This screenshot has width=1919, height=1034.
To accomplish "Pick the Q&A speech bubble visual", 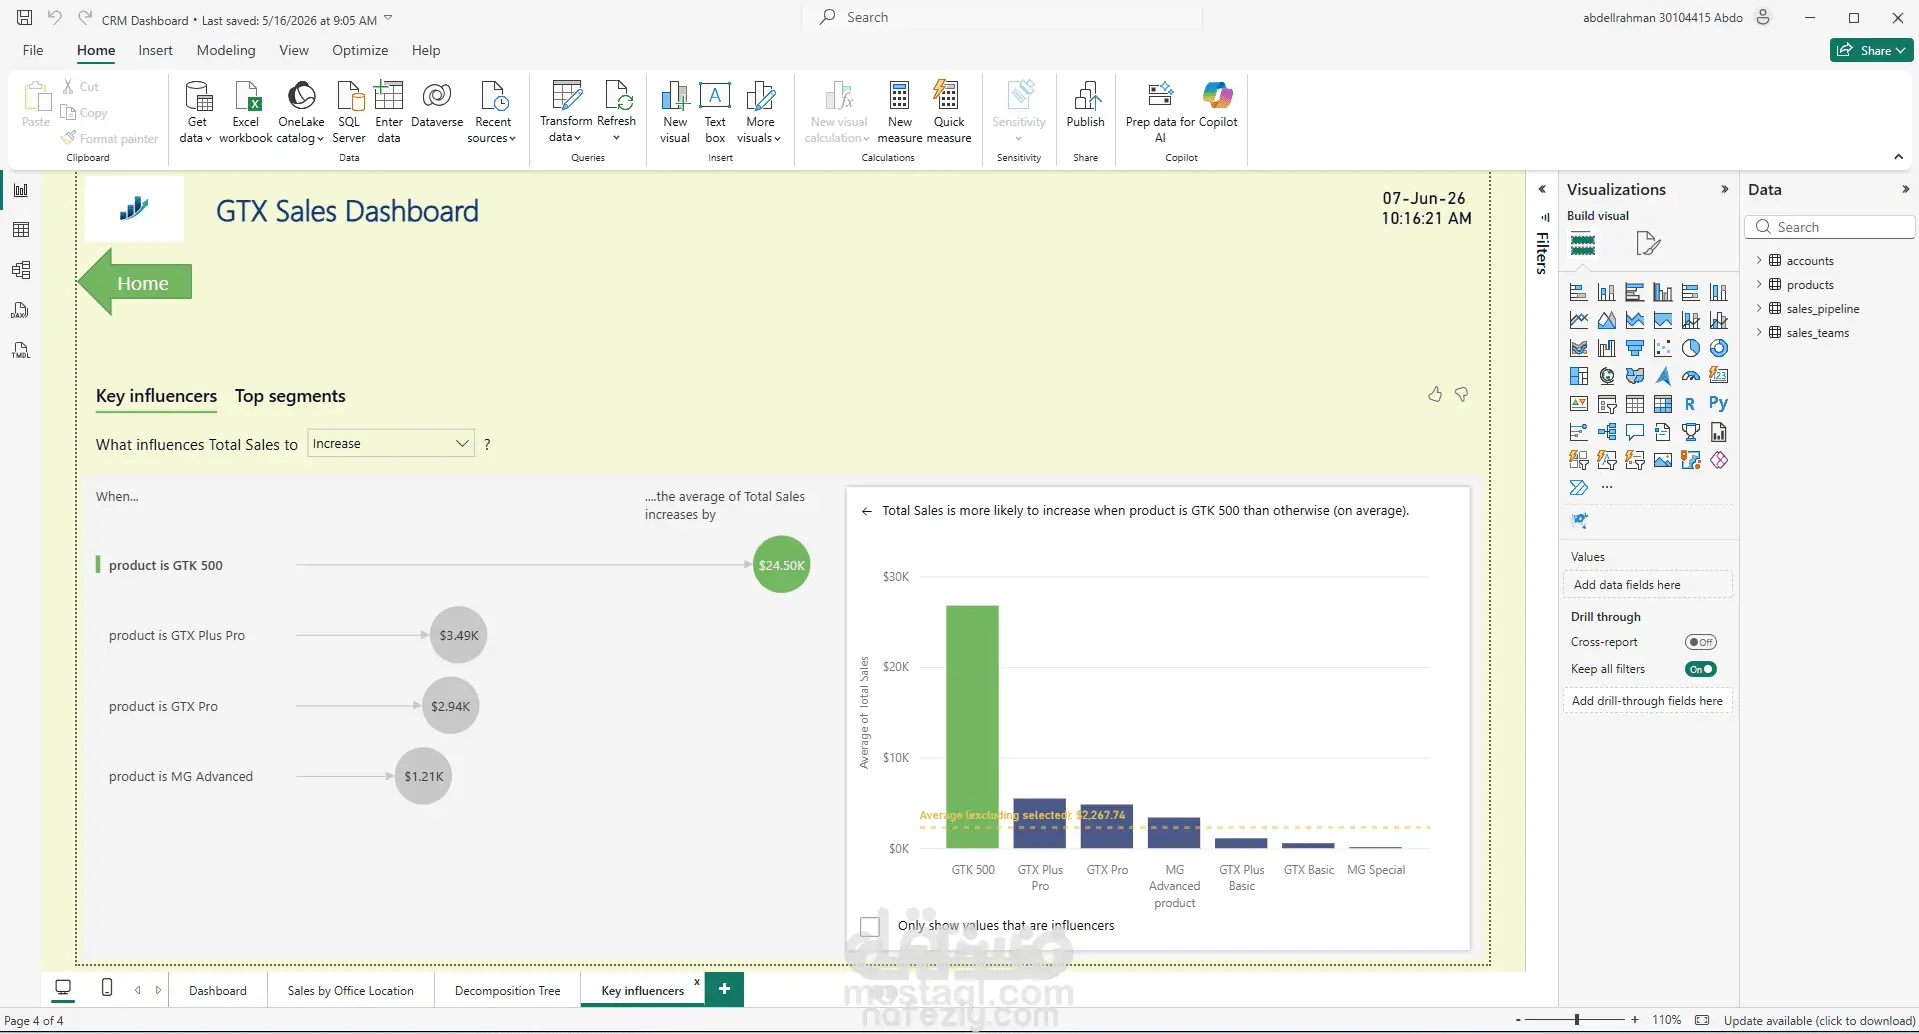I will (1635, 432).
